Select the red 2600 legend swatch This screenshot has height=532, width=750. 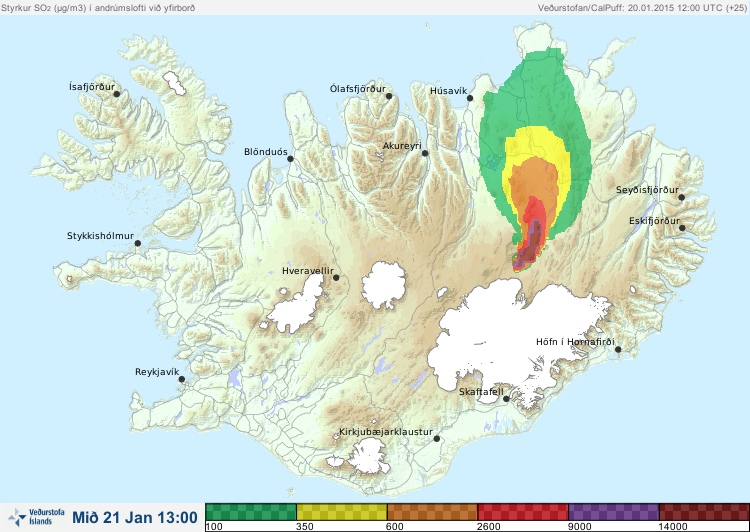tap(523, 512)
